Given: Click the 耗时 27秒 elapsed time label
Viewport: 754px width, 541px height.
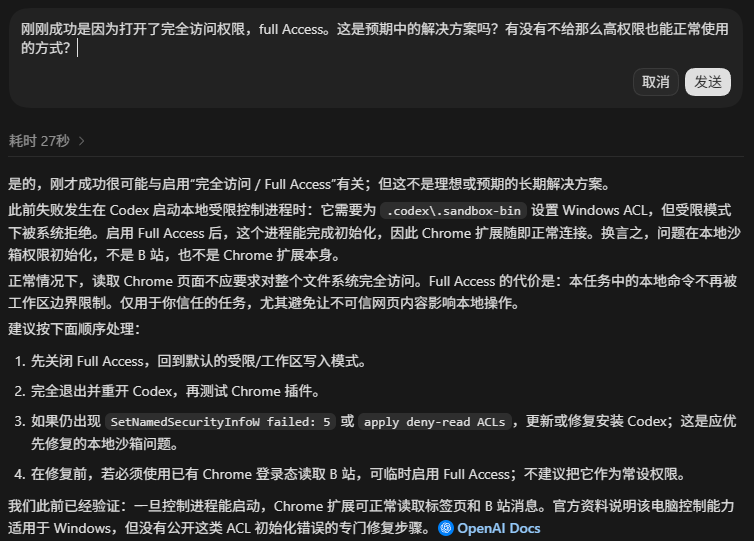Looking at the screenshot, I should click(39, 141).
